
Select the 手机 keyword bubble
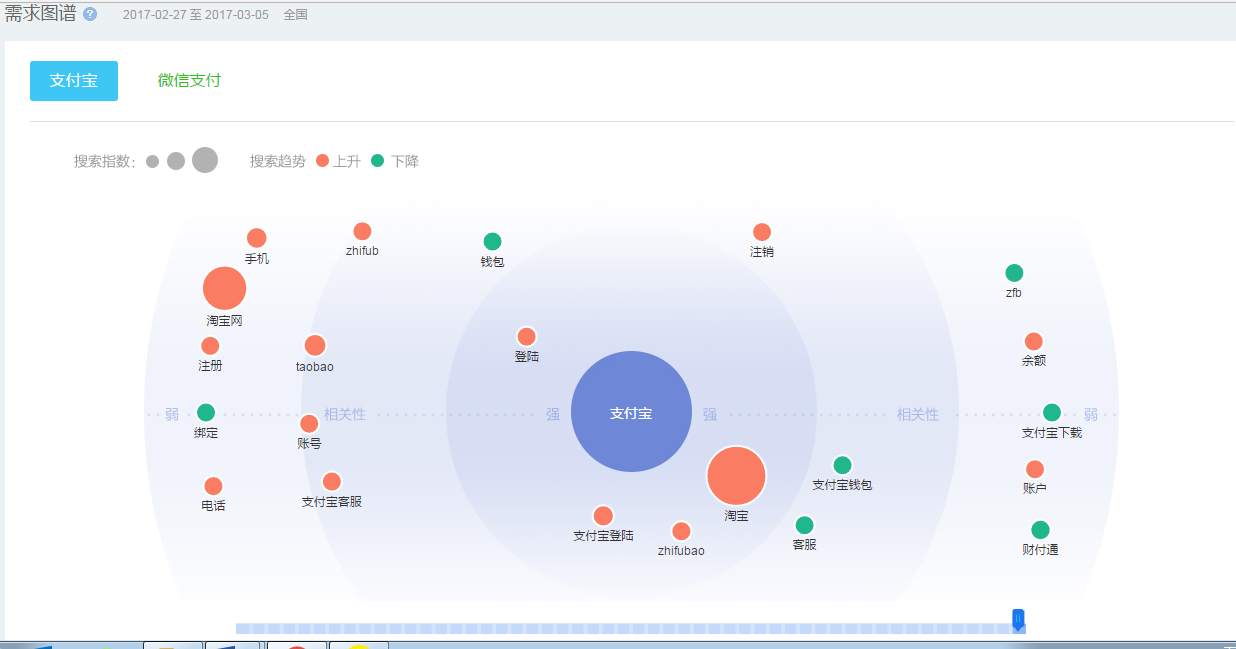coord(257,238)
